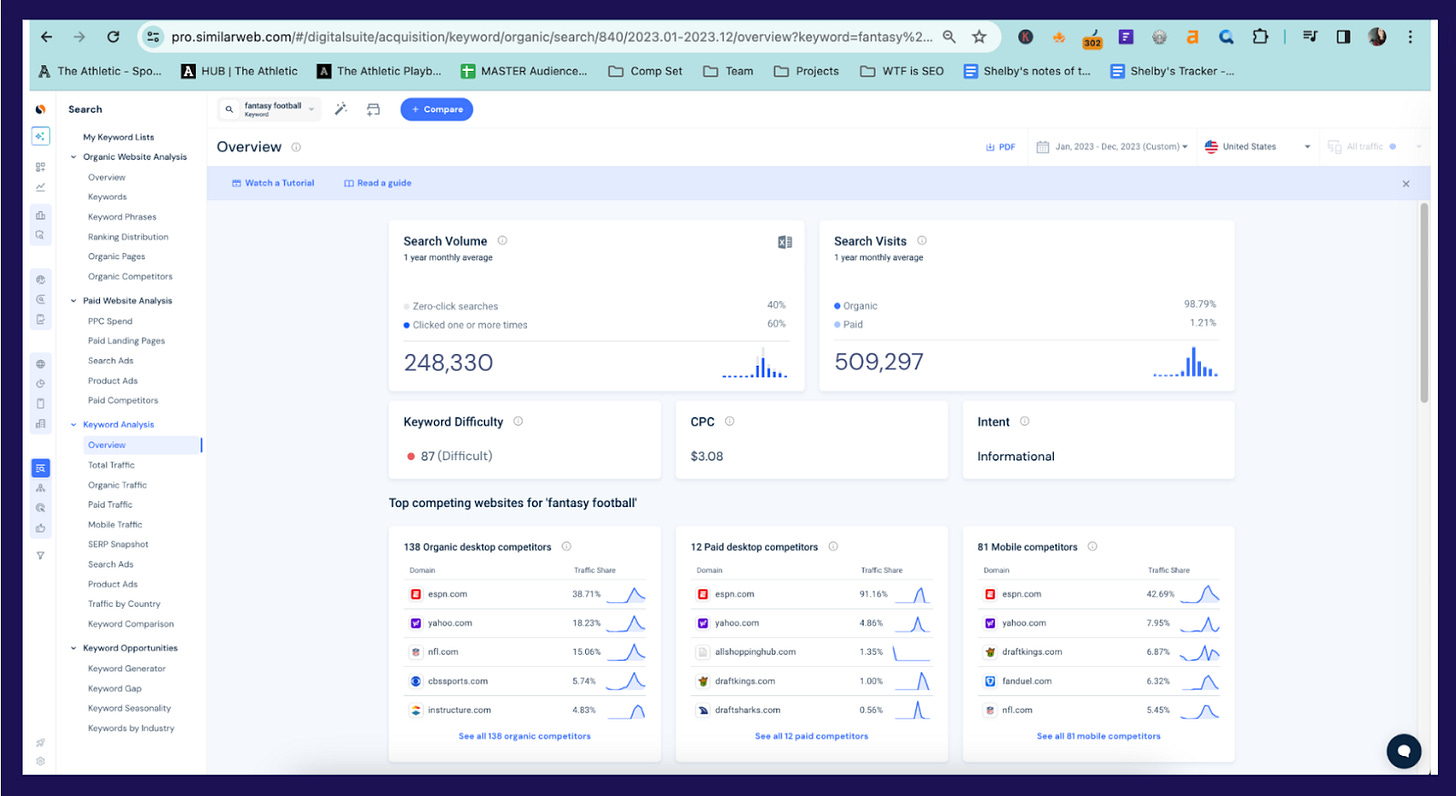Viewport: 1456px width, 796px height.
Task: Collapse Keyword Analysis section
Action: pyautogui.click(x=73, y=425)
